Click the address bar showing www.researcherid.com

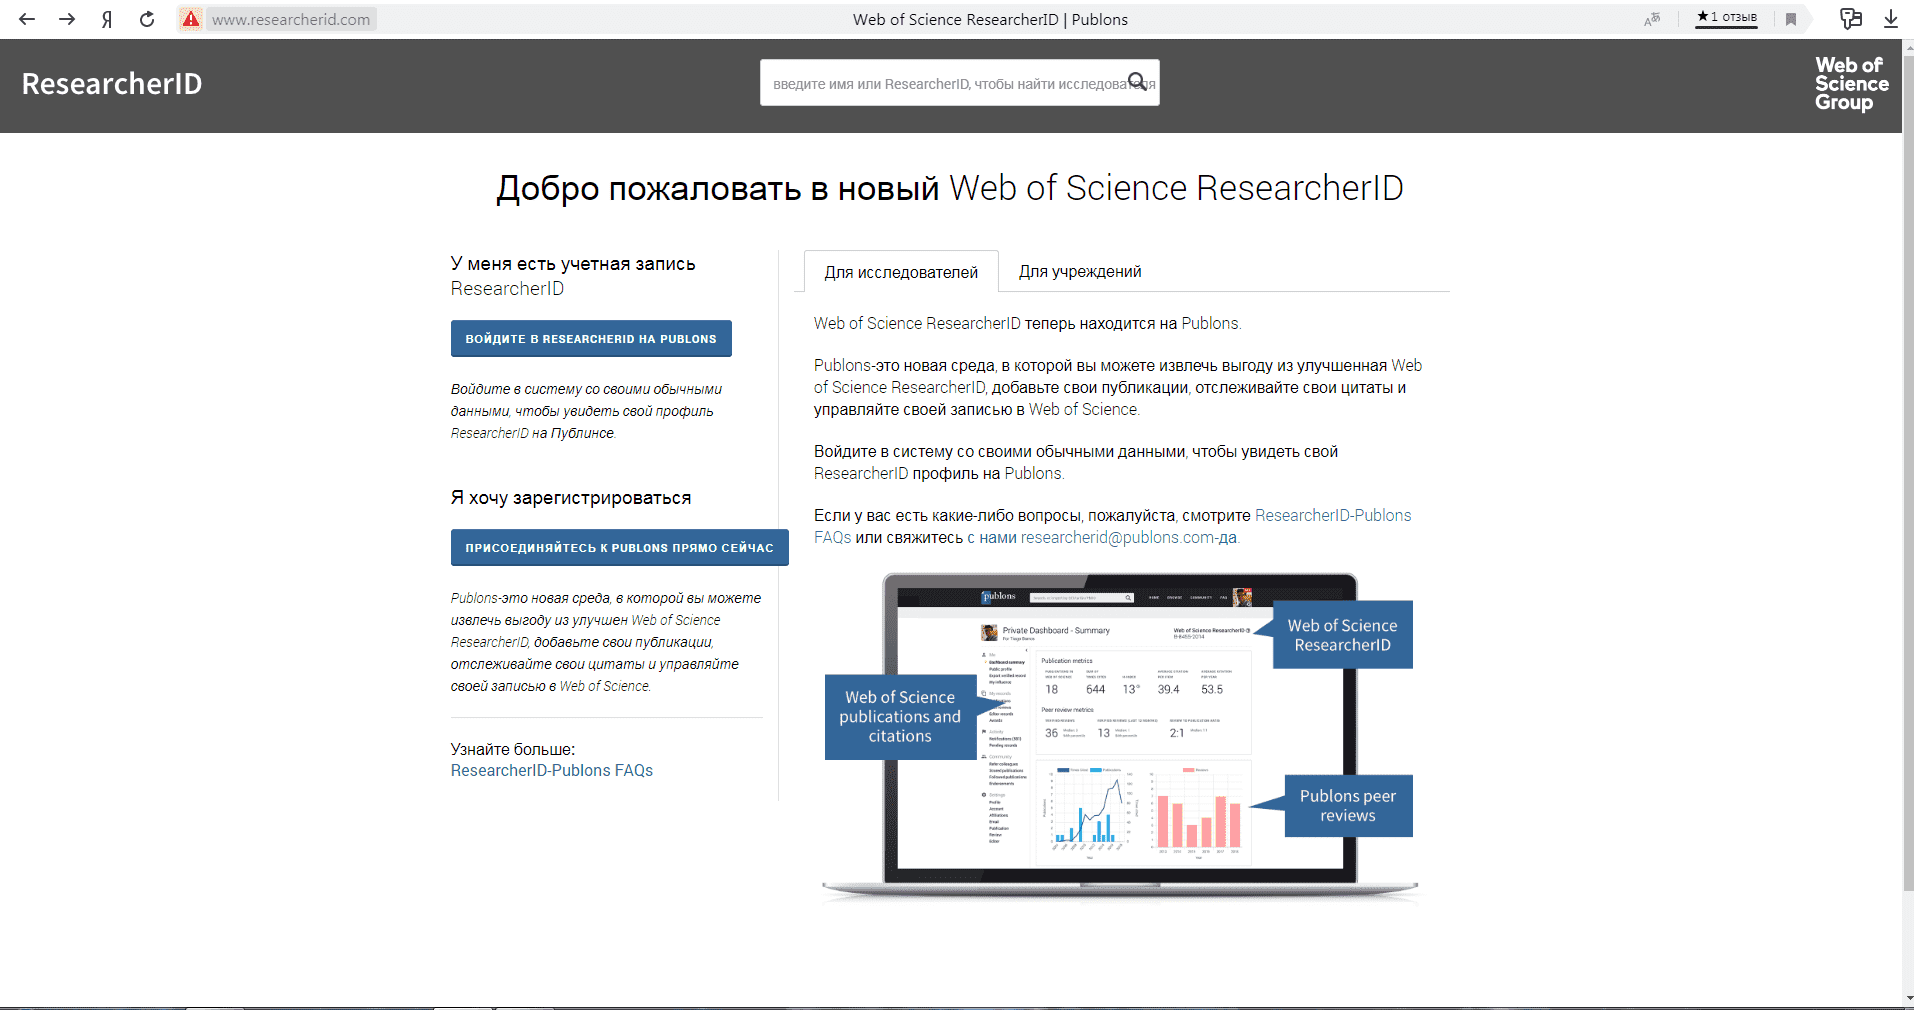click(291, 18)
